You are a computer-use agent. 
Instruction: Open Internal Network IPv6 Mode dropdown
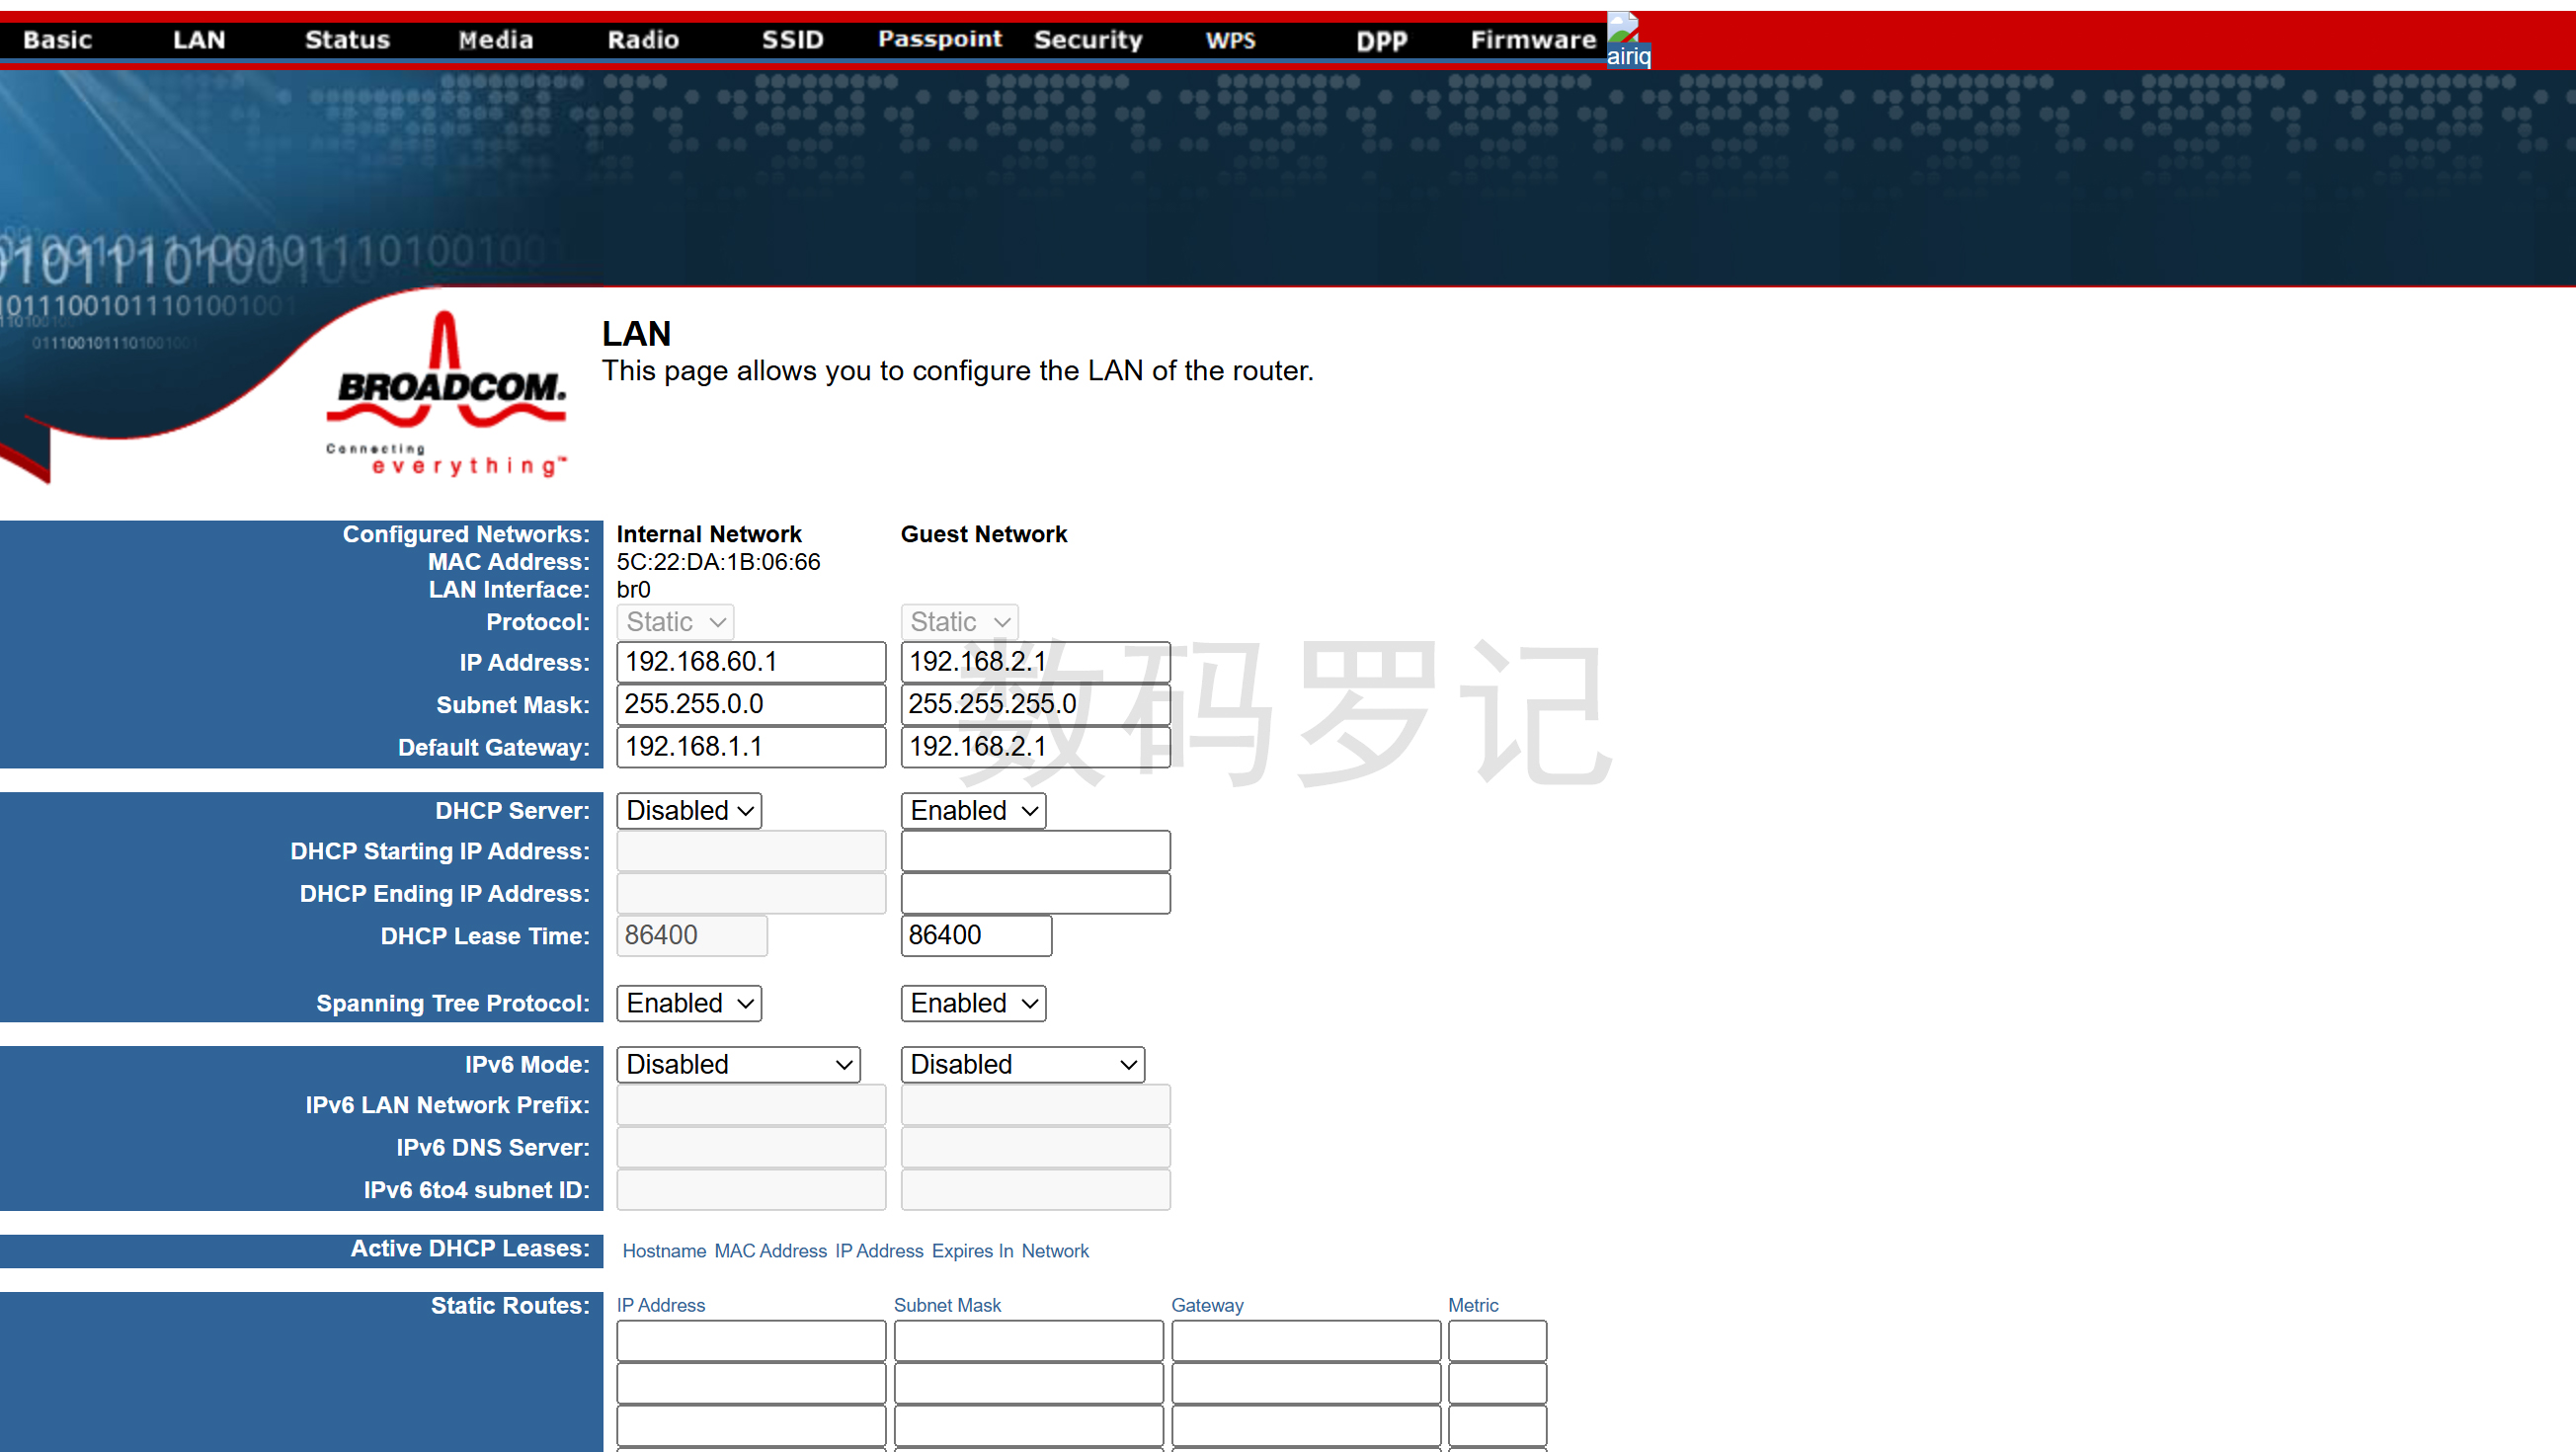[x=738, y=1064]
